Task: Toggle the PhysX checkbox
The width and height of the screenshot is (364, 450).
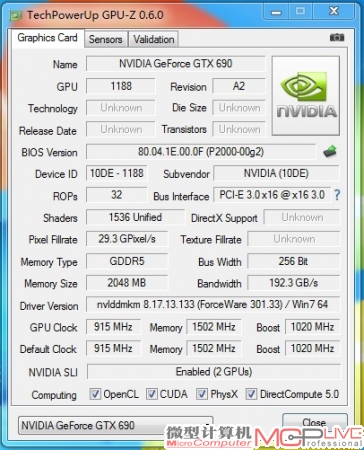Action: 201,394
